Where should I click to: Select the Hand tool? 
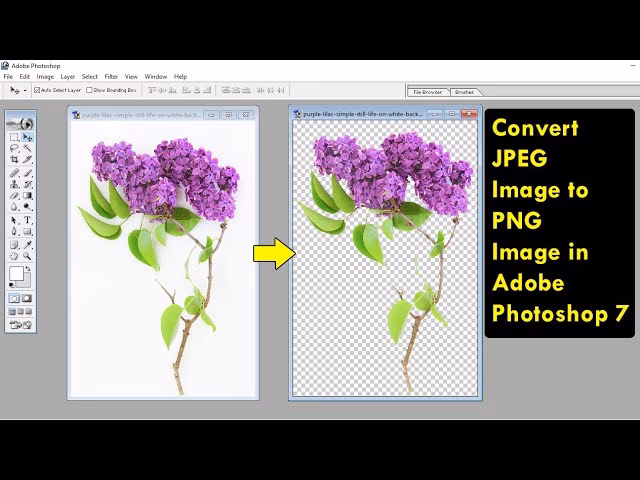[x=14, y=256]
